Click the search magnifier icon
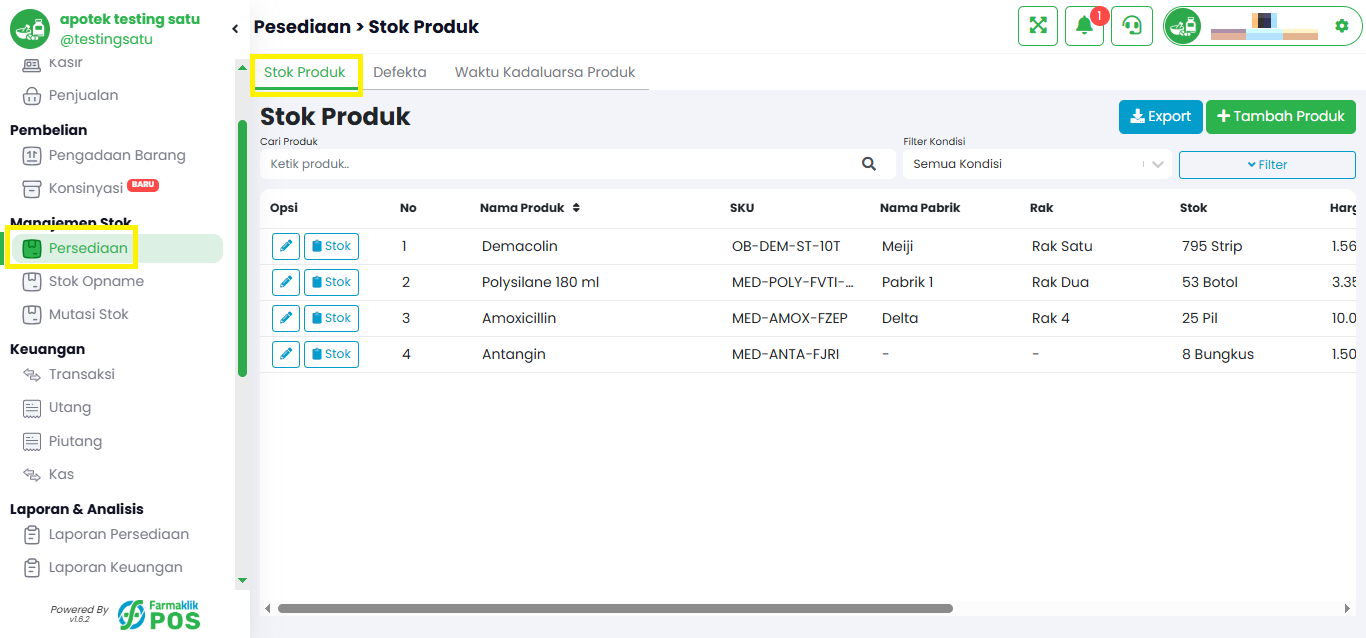 [x=869, y=164]
